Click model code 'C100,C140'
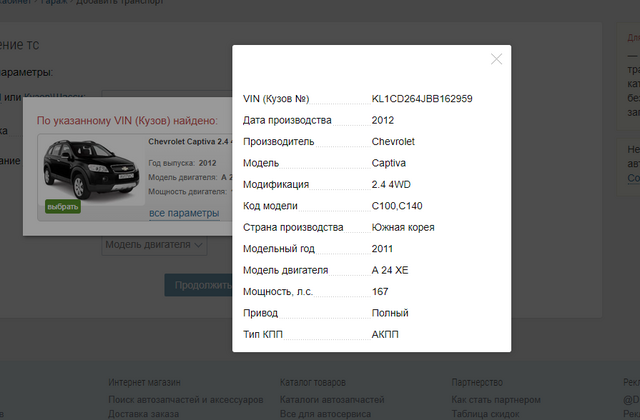This screenshot has height=420, width=640. click(397, 206)
